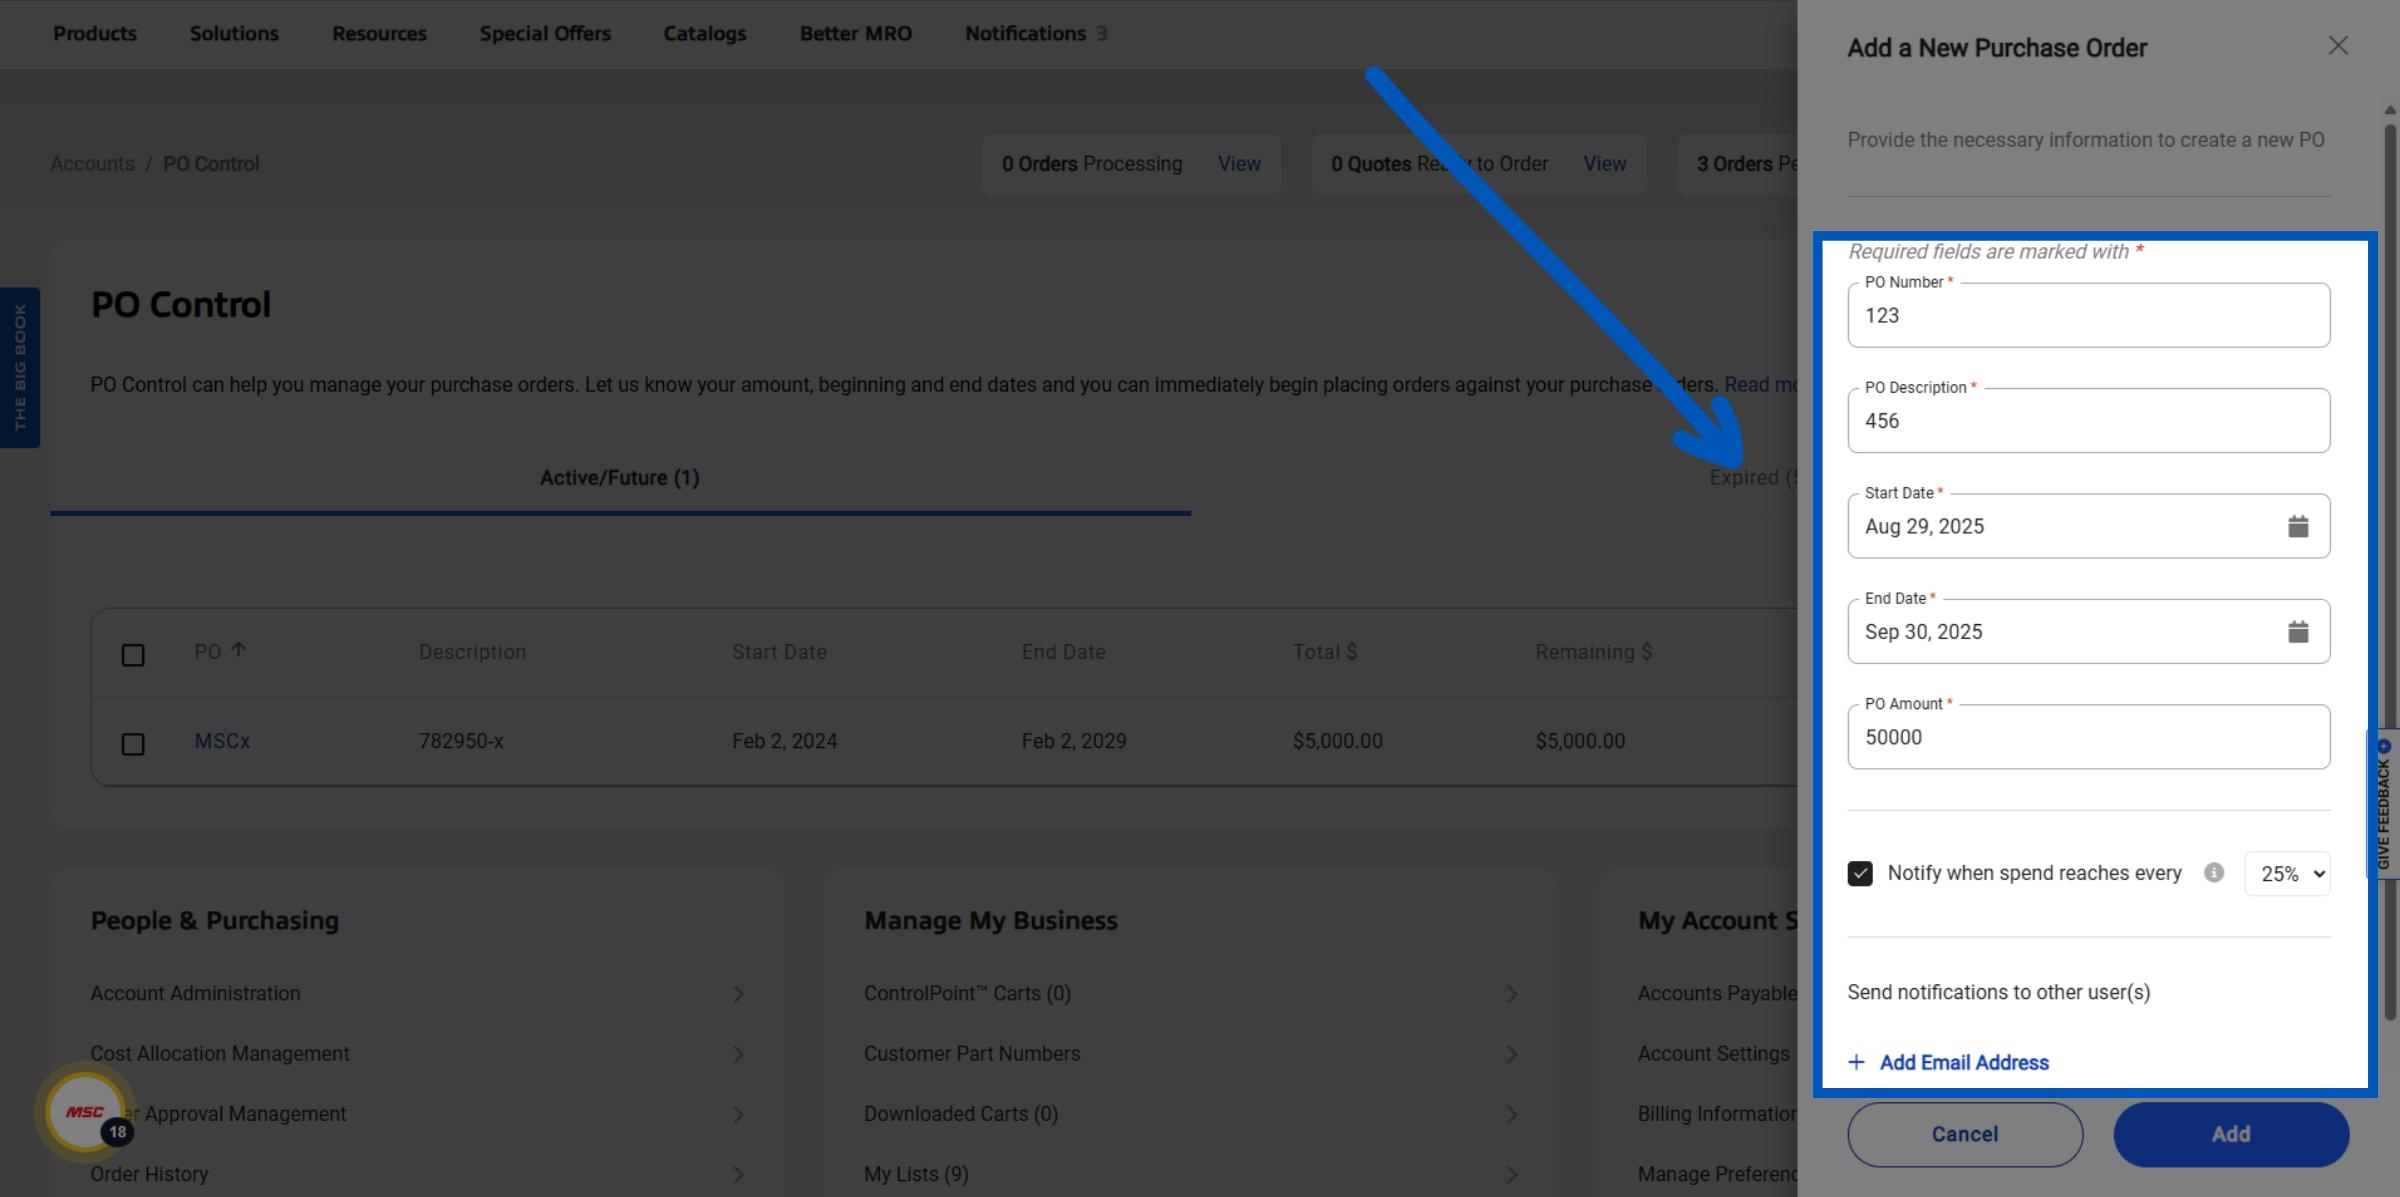Click the MSC badge with 18 notifications
Image resolution: width=2400 pixels, height=1197 pixels.
pos(87,1112)
